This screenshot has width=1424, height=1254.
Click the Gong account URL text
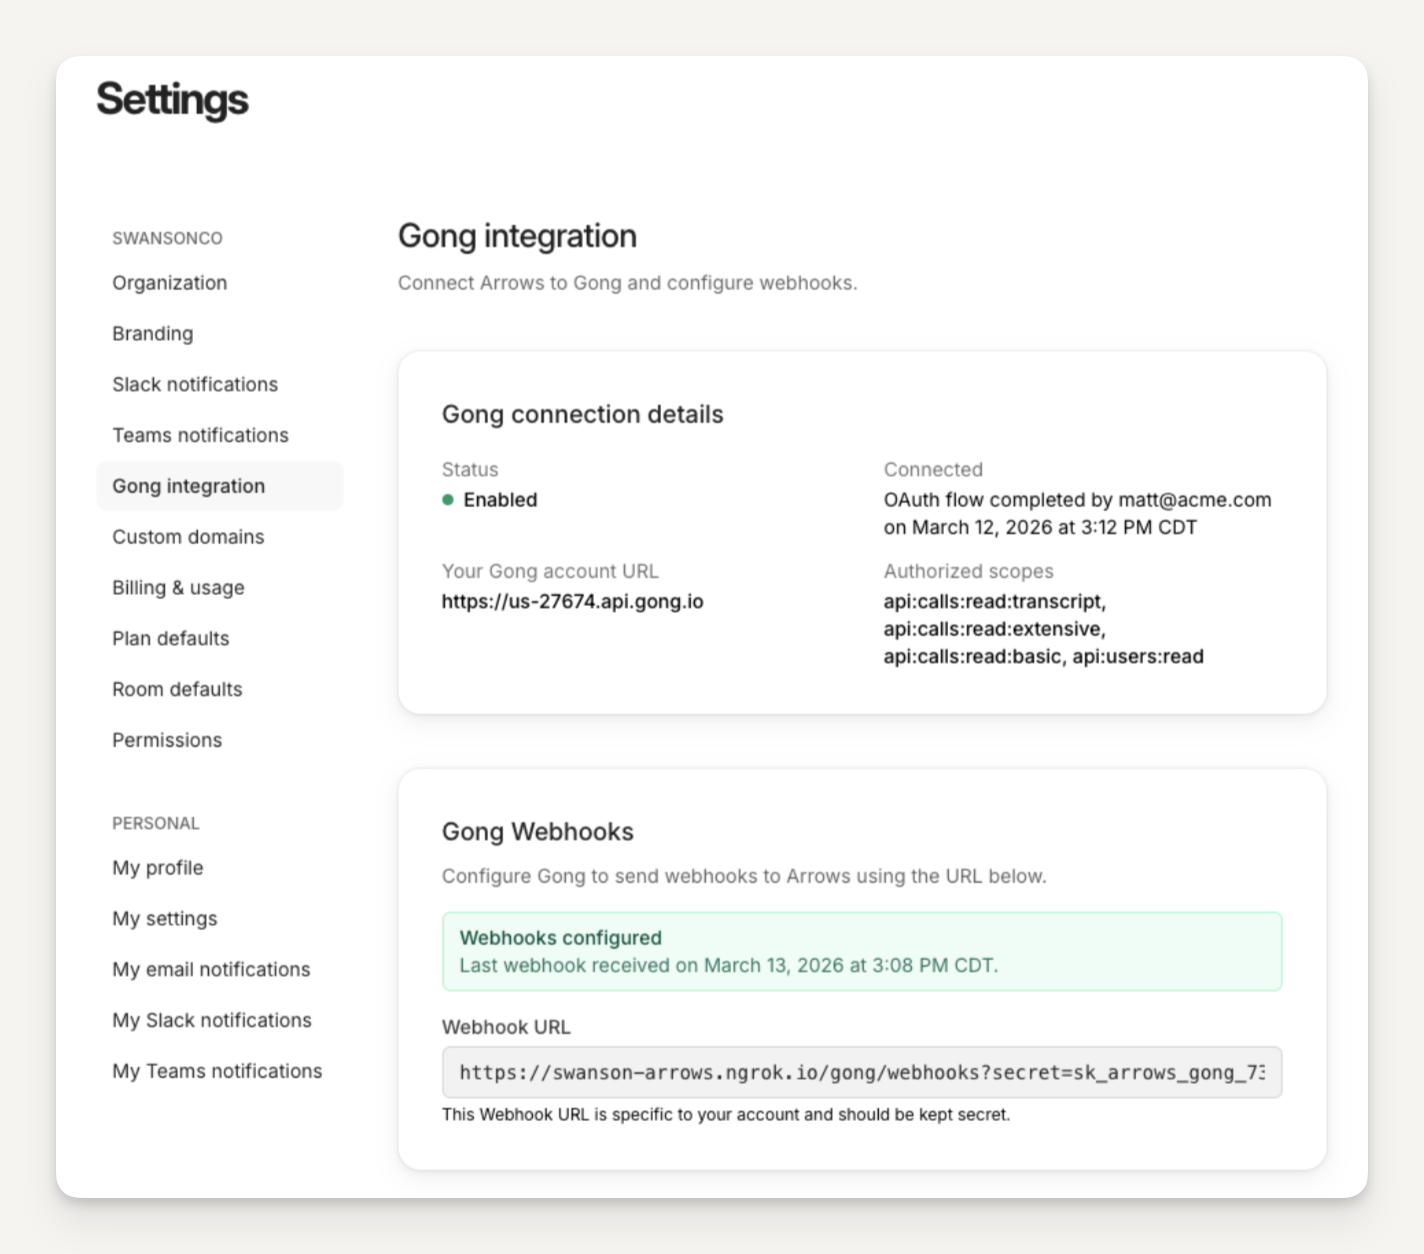coord(572,602)
